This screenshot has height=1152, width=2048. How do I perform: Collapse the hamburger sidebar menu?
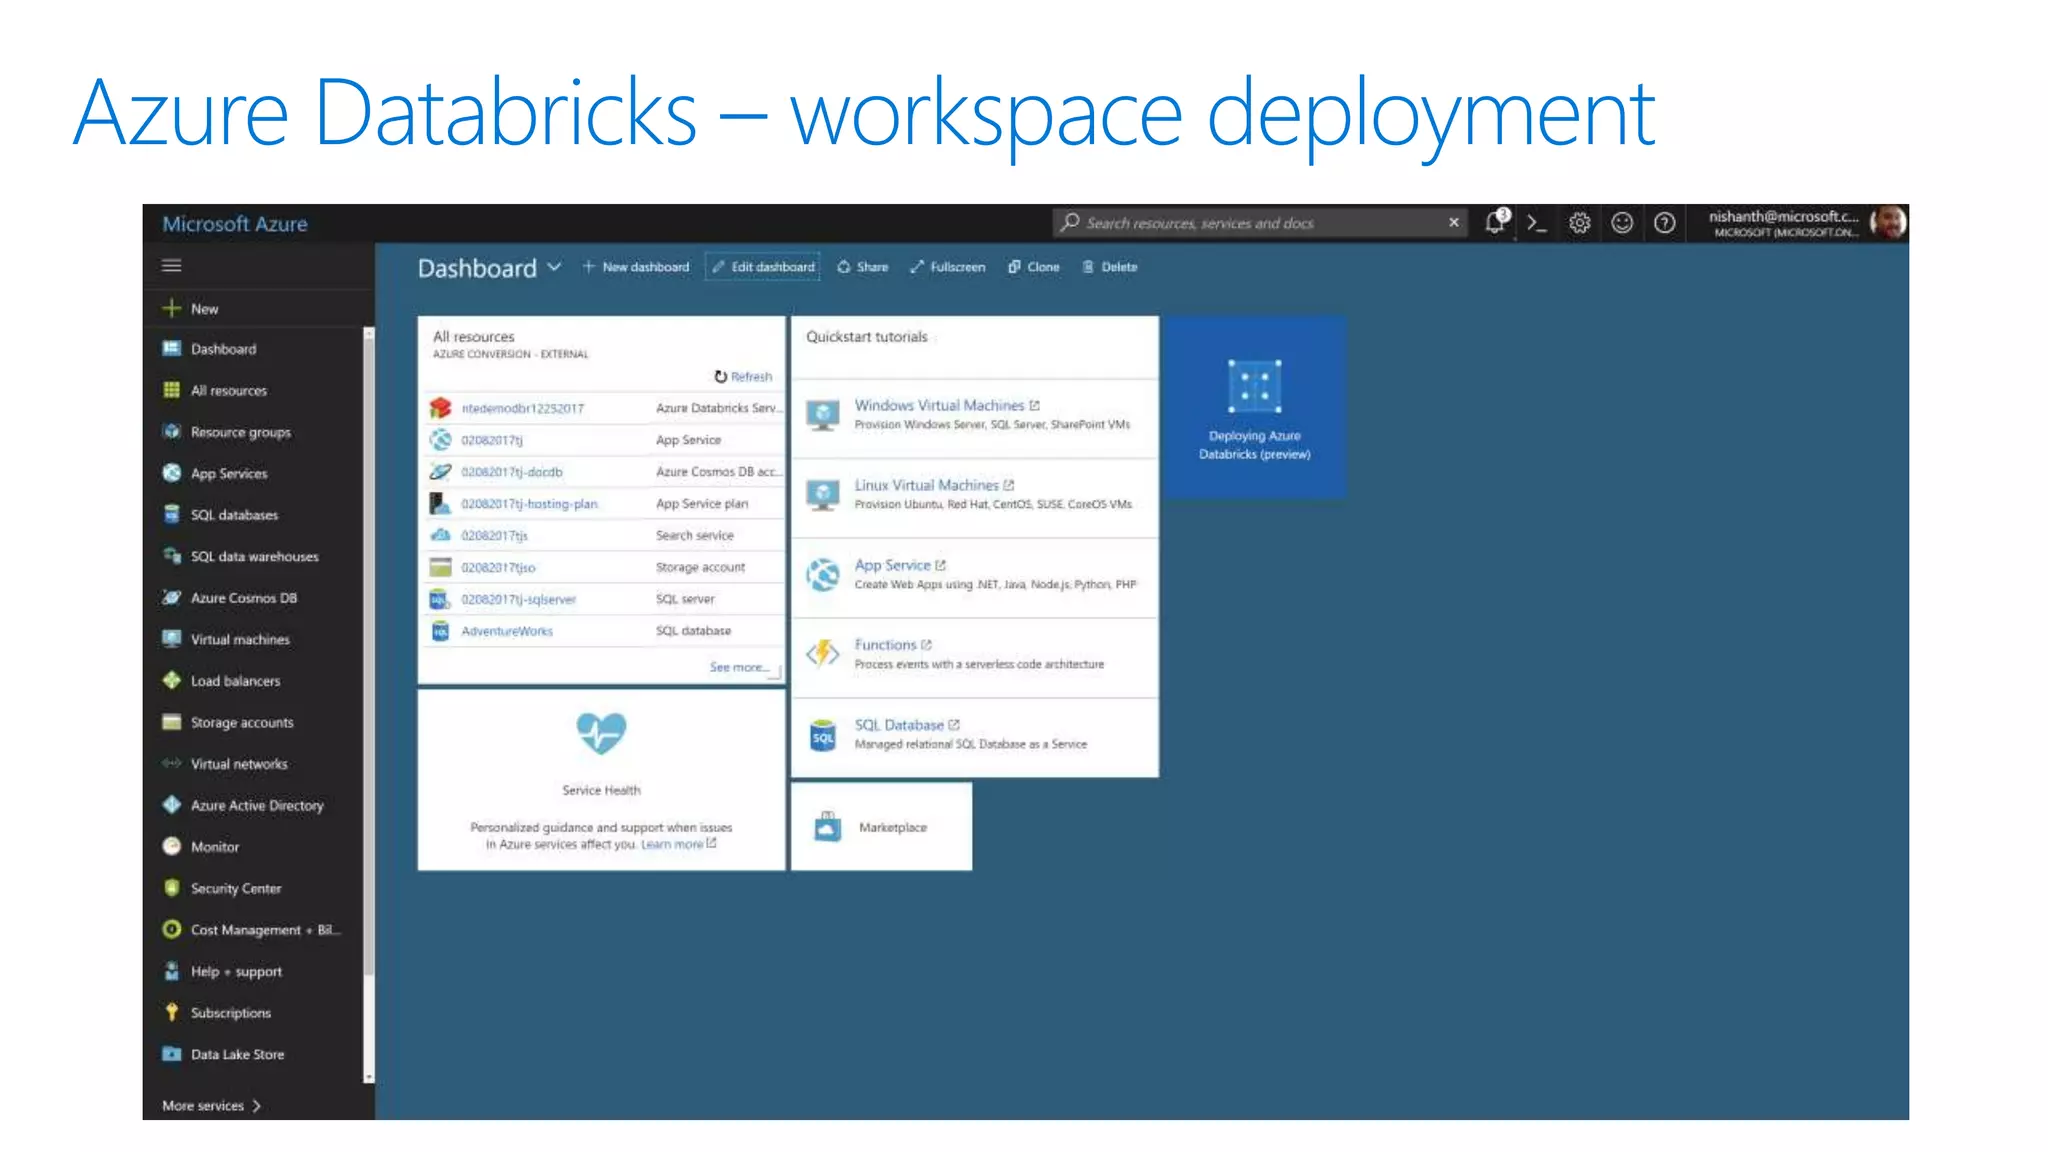point(172,265)
